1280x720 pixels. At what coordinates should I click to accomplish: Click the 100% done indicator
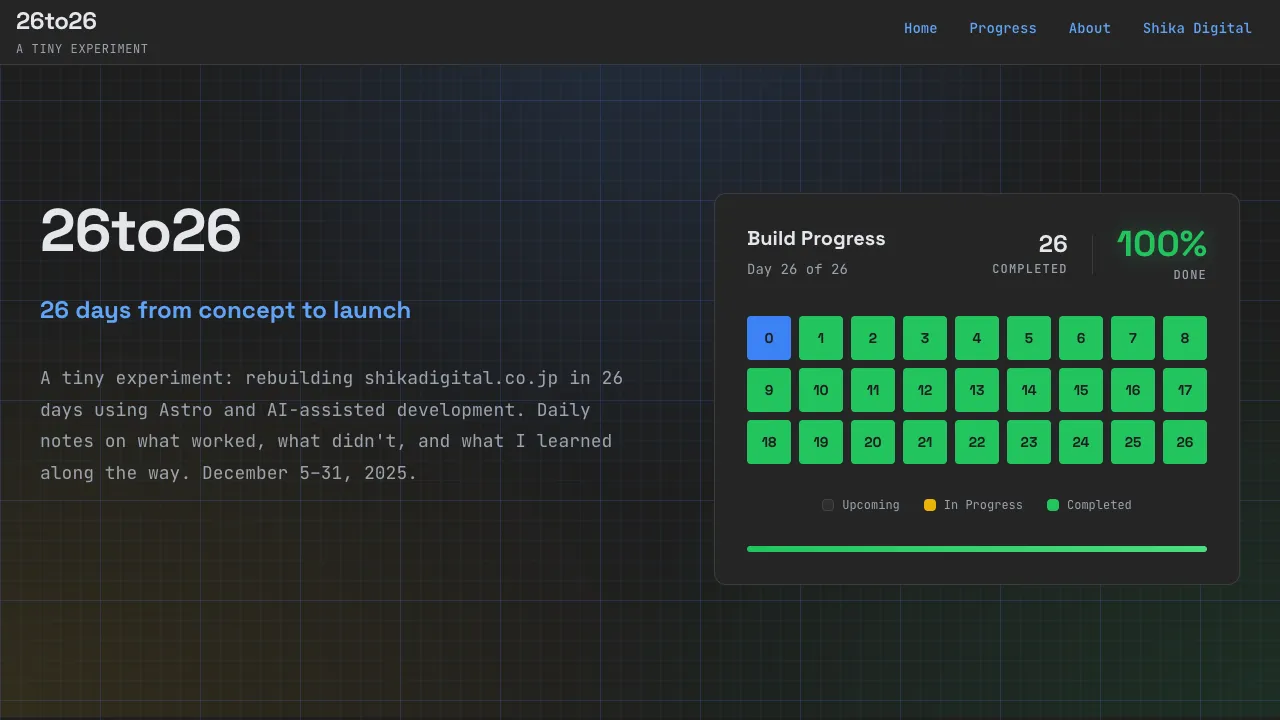point(1162,244)
